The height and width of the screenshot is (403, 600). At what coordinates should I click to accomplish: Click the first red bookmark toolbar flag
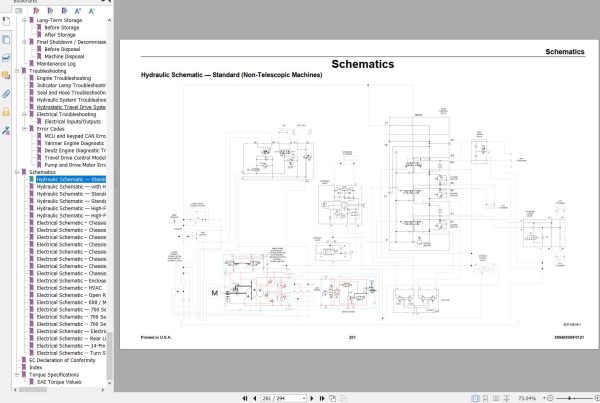tap(36, 11)
